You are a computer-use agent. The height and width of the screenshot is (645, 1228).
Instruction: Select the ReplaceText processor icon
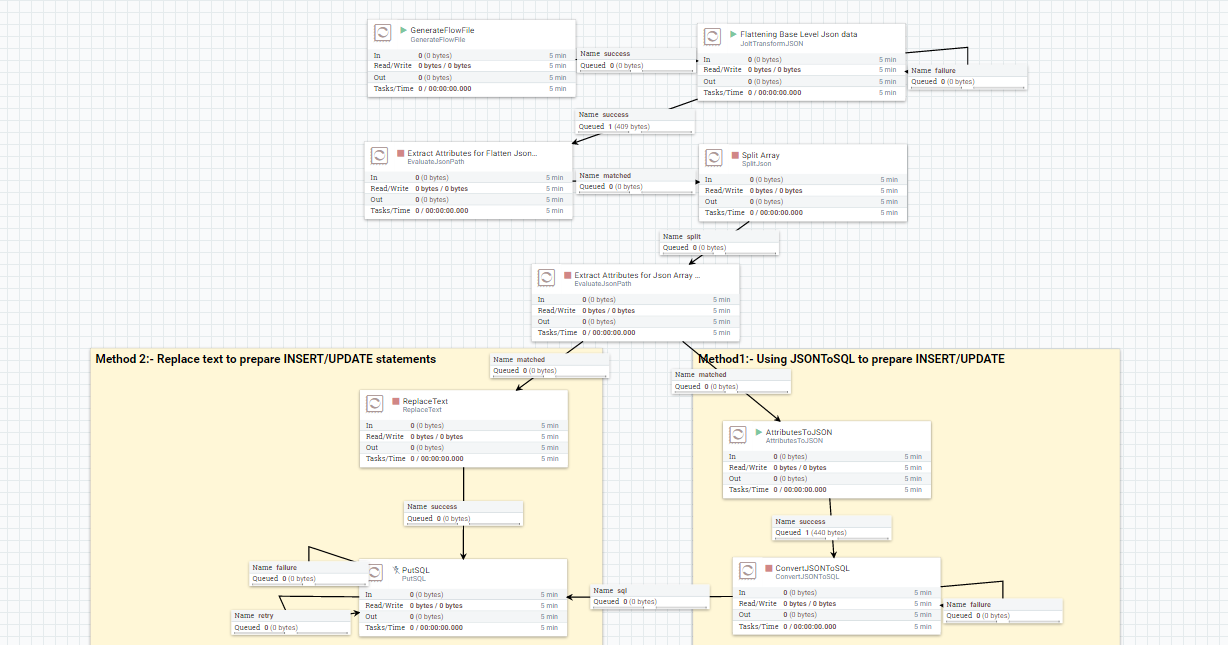pos(374,404)
